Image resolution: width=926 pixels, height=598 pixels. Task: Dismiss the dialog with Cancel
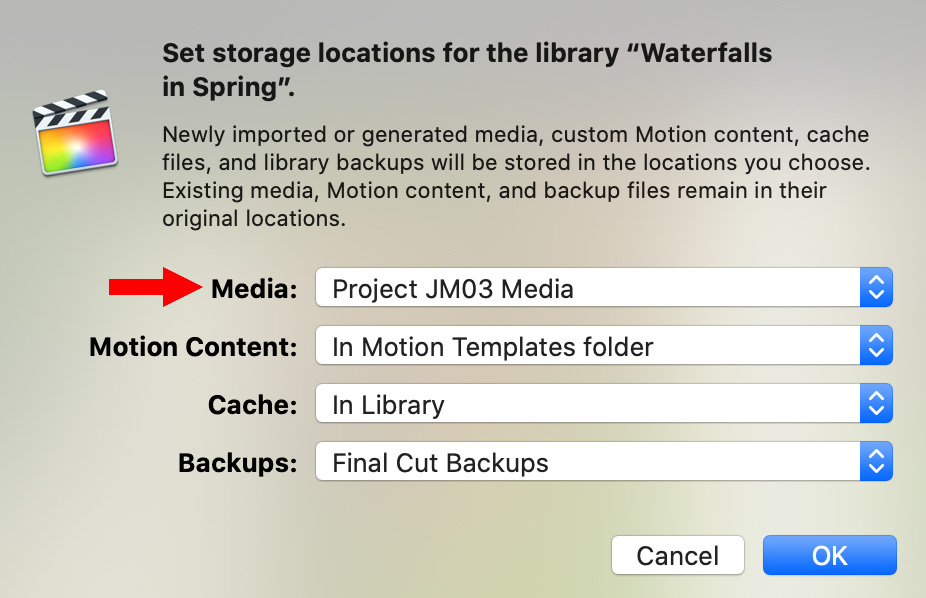(x=677, y=555)
